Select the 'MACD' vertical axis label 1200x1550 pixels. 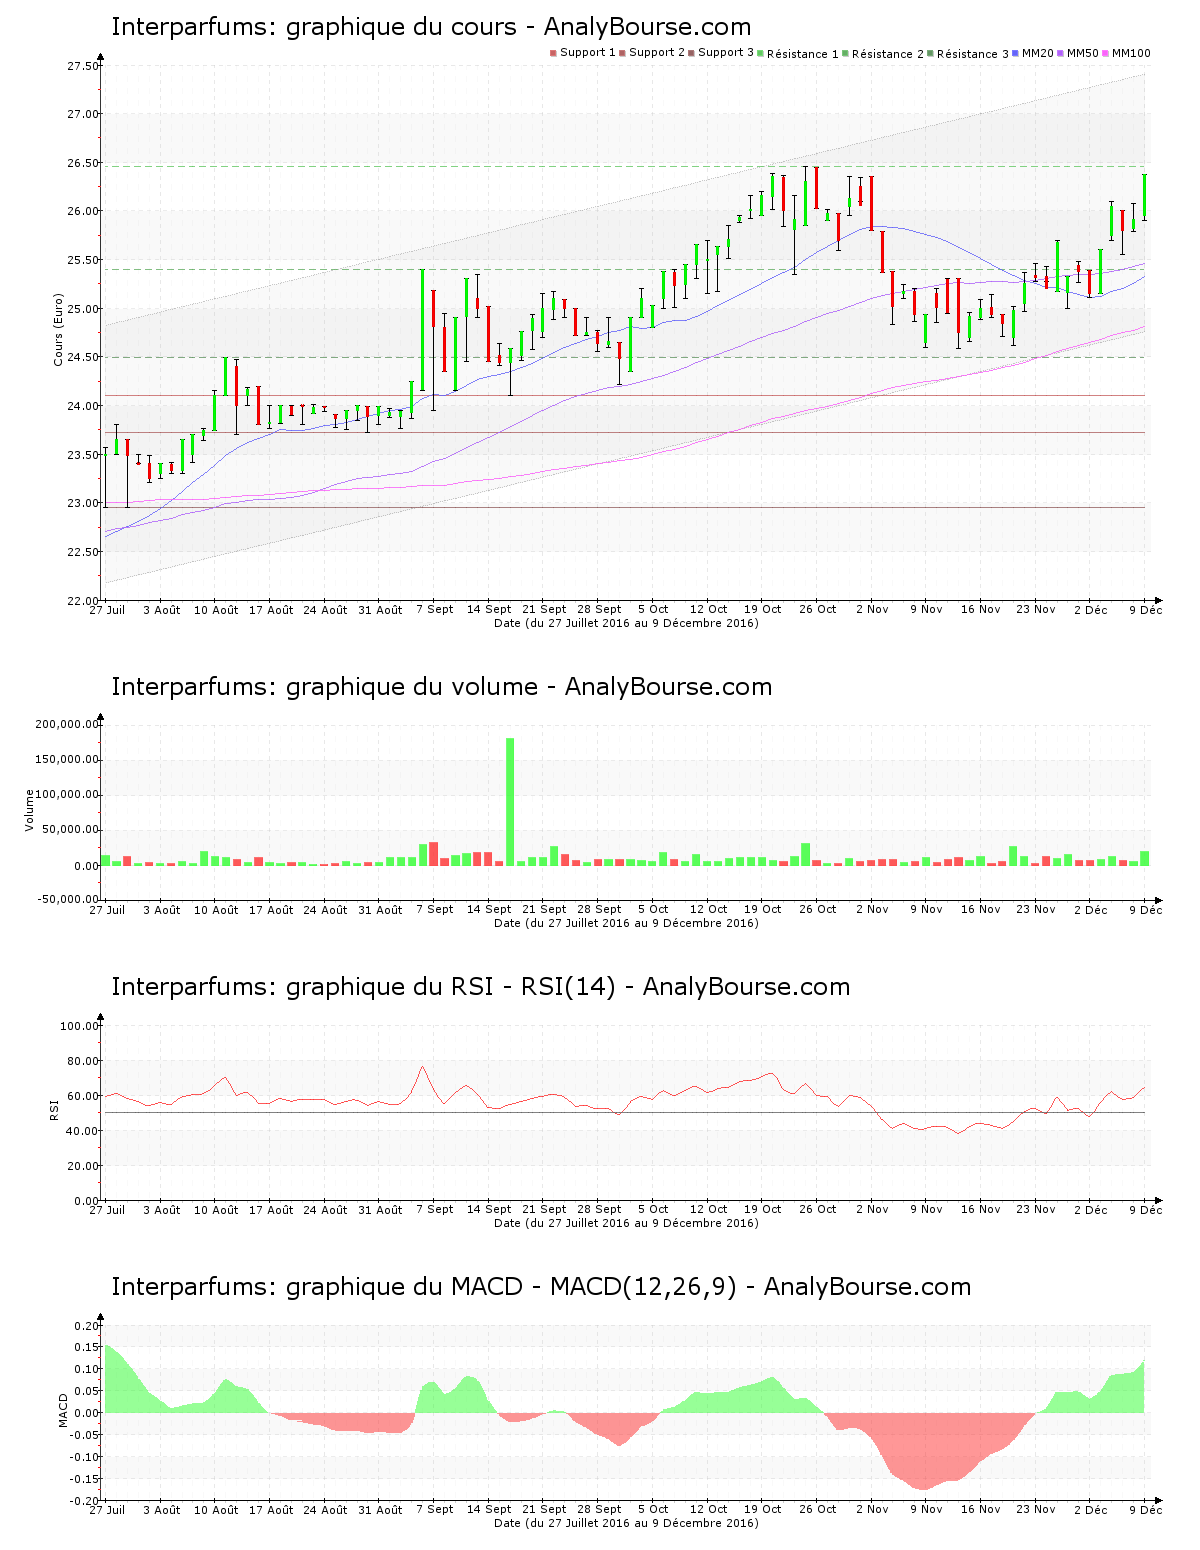[63, 1410]
